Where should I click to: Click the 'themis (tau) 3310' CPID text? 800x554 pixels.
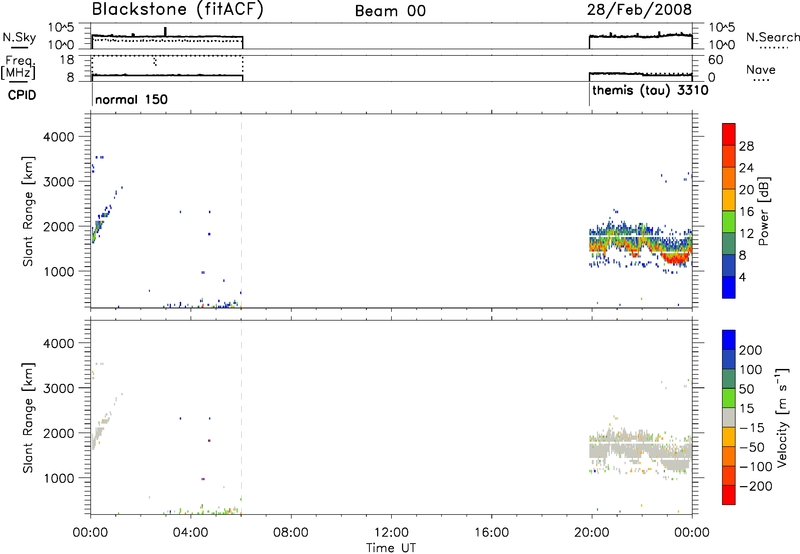pyautogui.click(x=650, y=91)
